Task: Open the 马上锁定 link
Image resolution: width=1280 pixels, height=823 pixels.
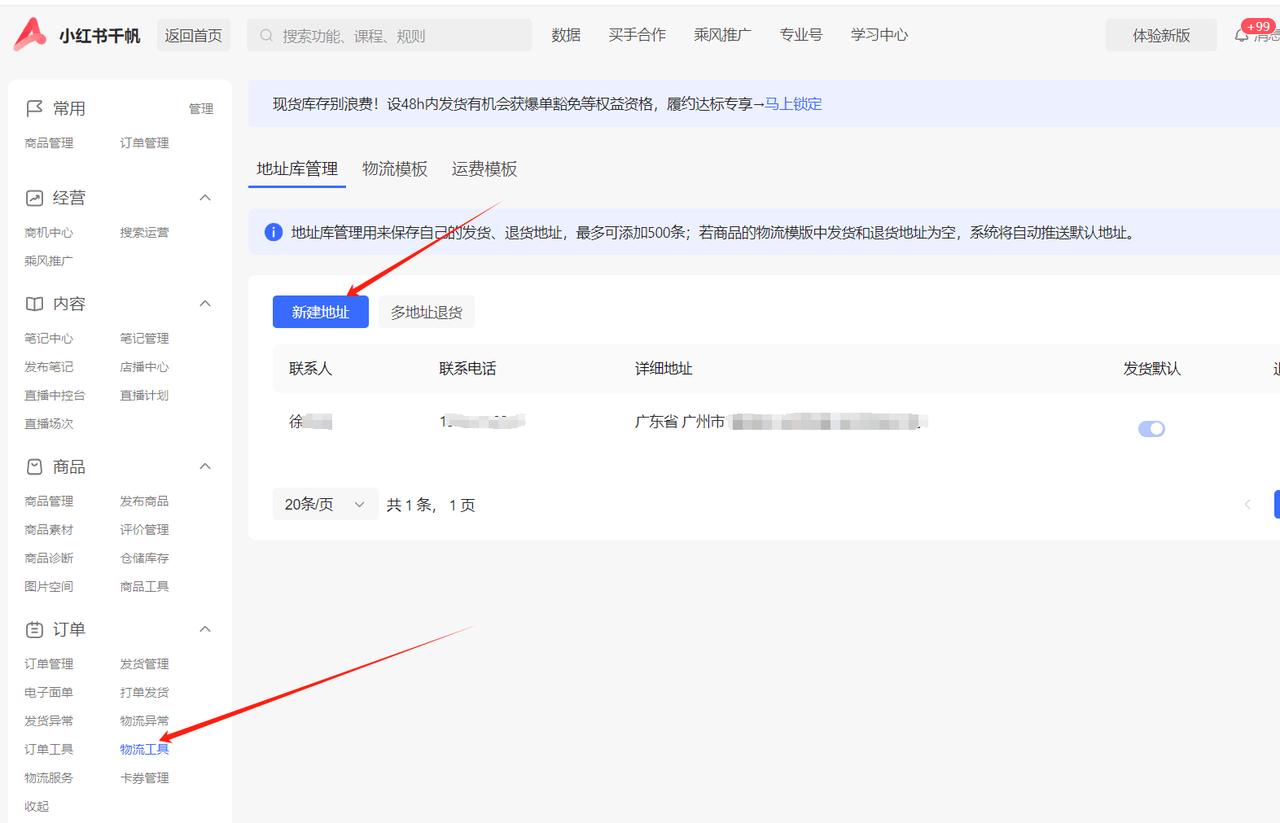Action: point(795,104)
